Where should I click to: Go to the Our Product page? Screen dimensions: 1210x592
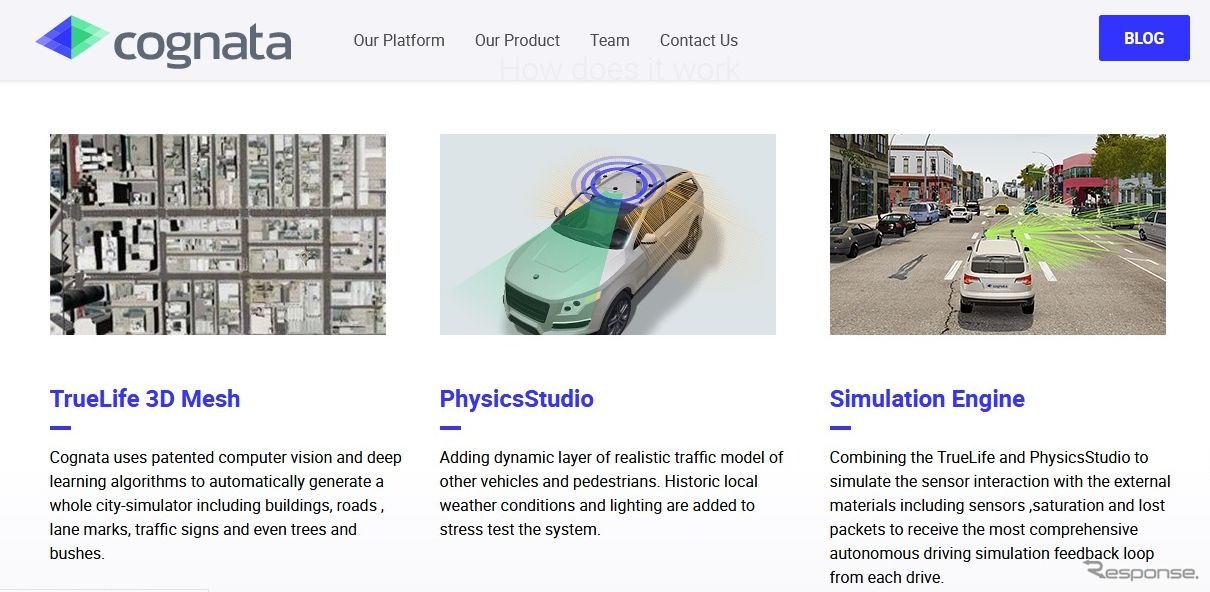point(517,40)
